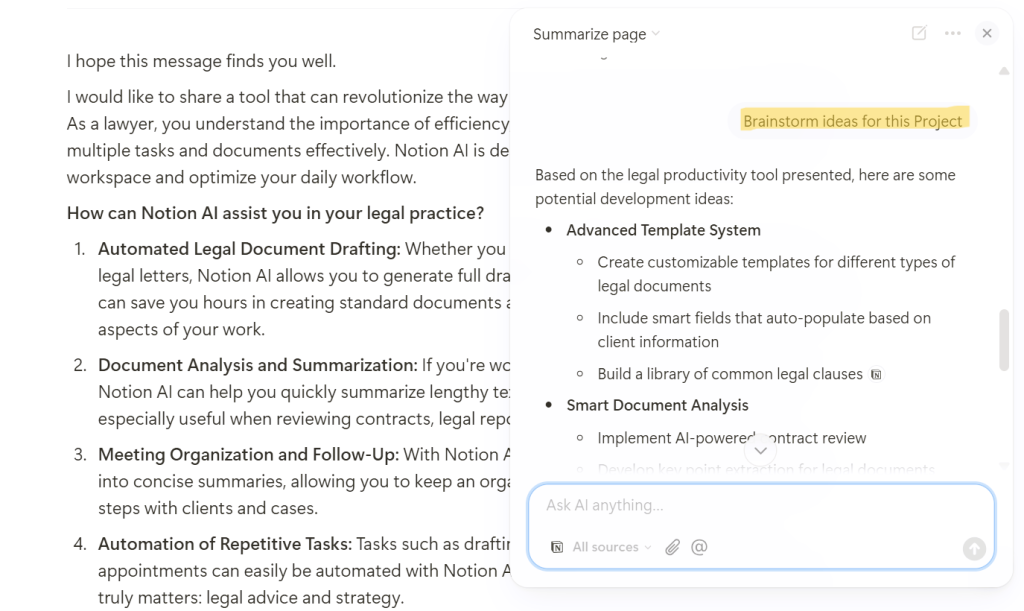1024x611 pixels.
Task: Start a new AI chat with compose icon
Action: pyautogui.click(x=919, y=33)
